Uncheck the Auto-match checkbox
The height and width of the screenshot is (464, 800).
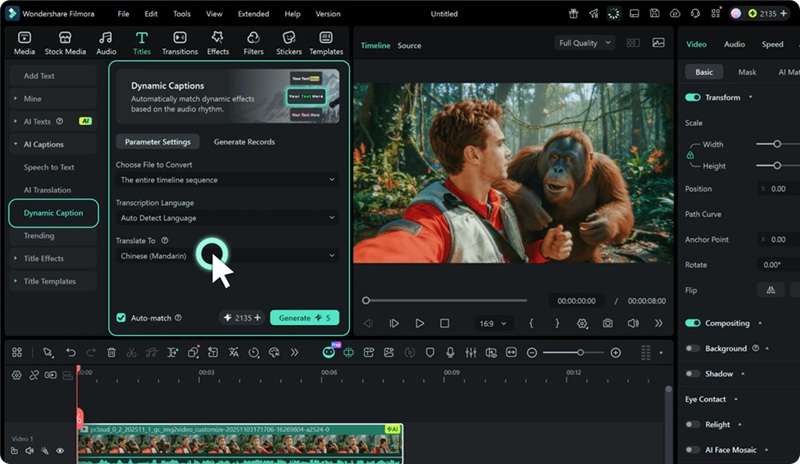(x=121, y=318)
